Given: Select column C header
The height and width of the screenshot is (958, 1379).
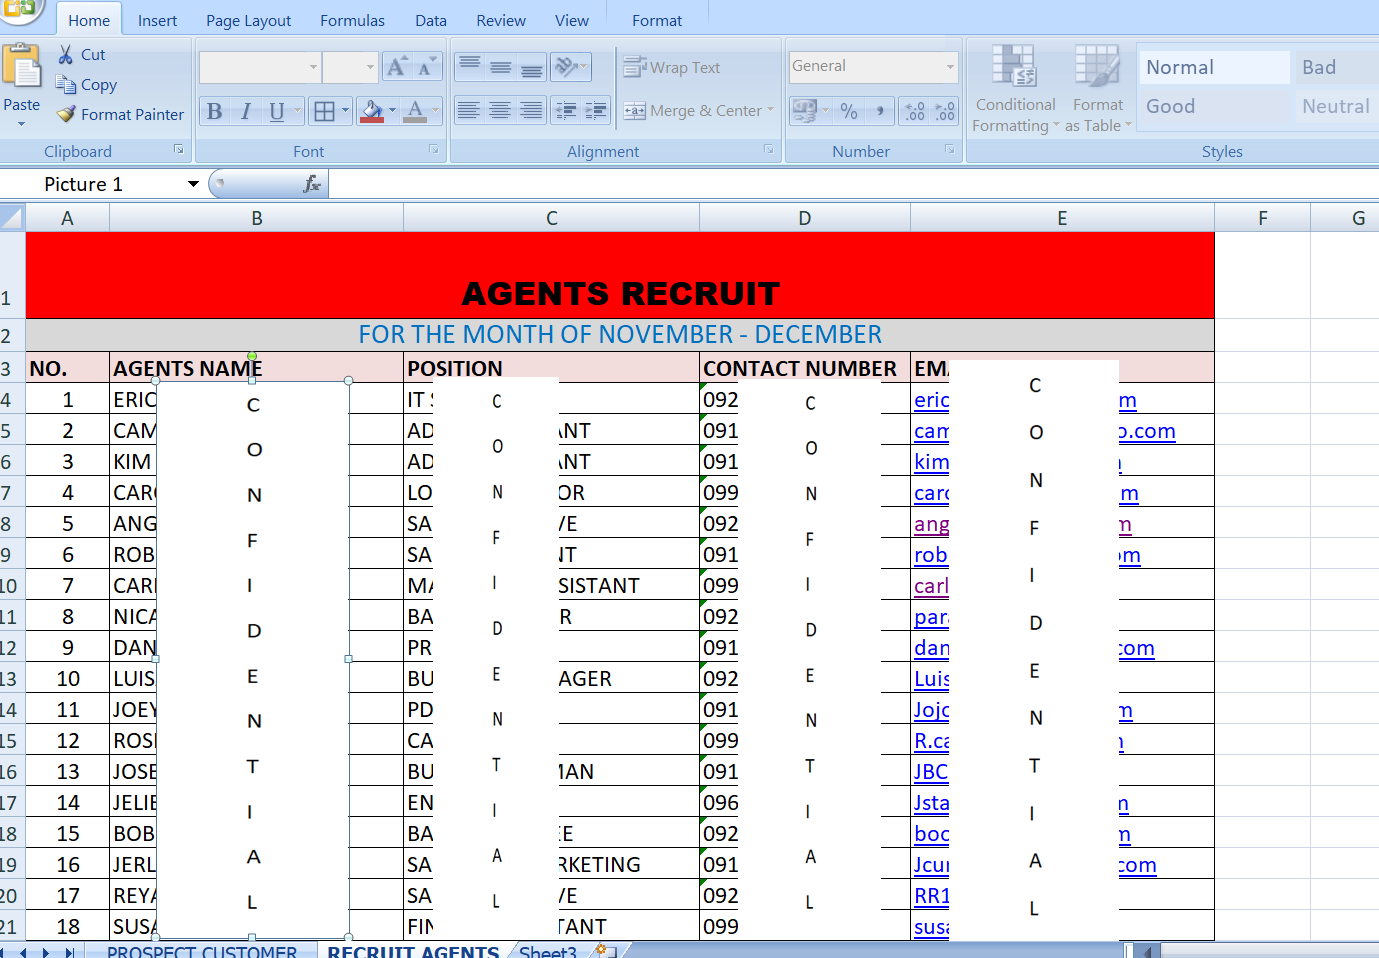Looking at the screenshot, I should 552,218.
